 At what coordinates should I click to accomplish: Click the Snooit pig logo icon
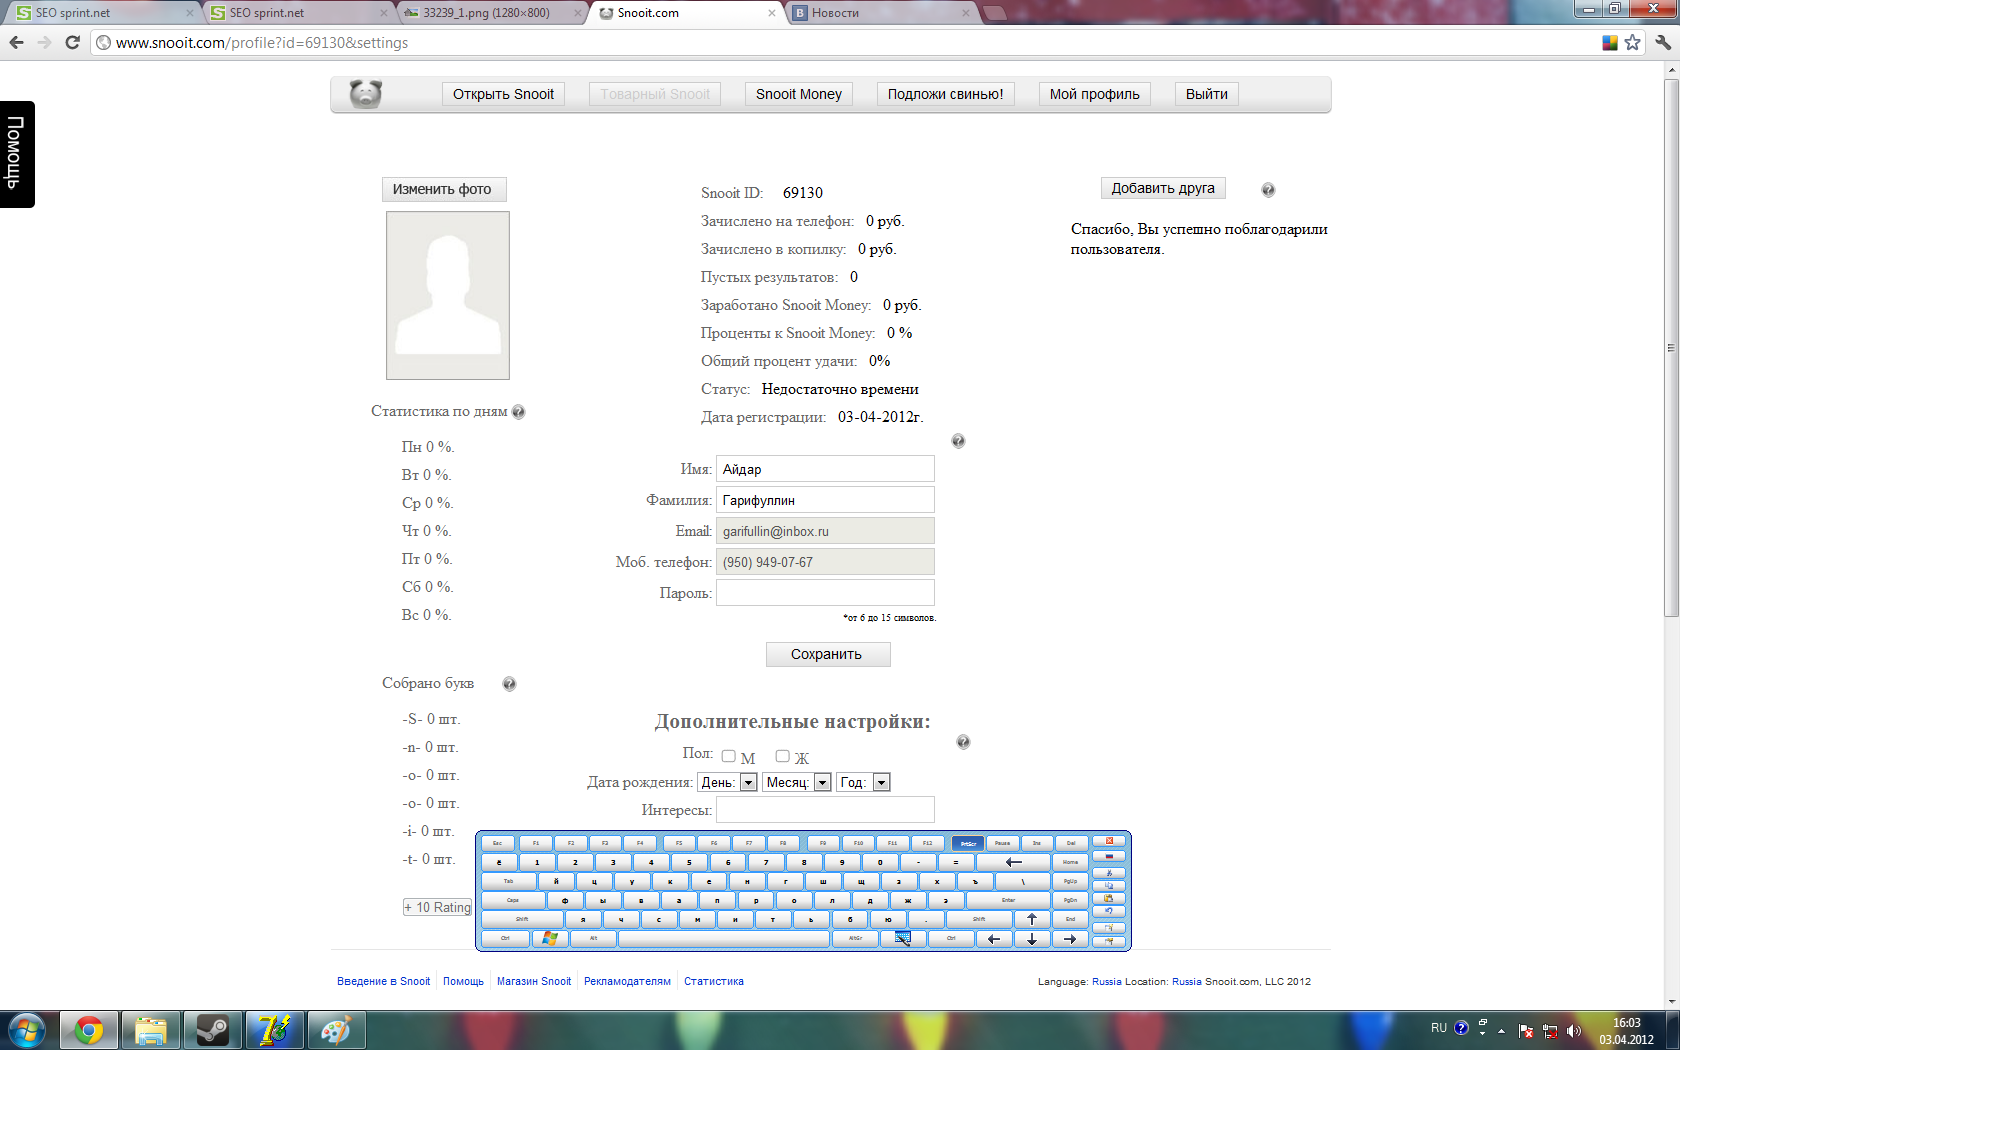pos(366,94)
